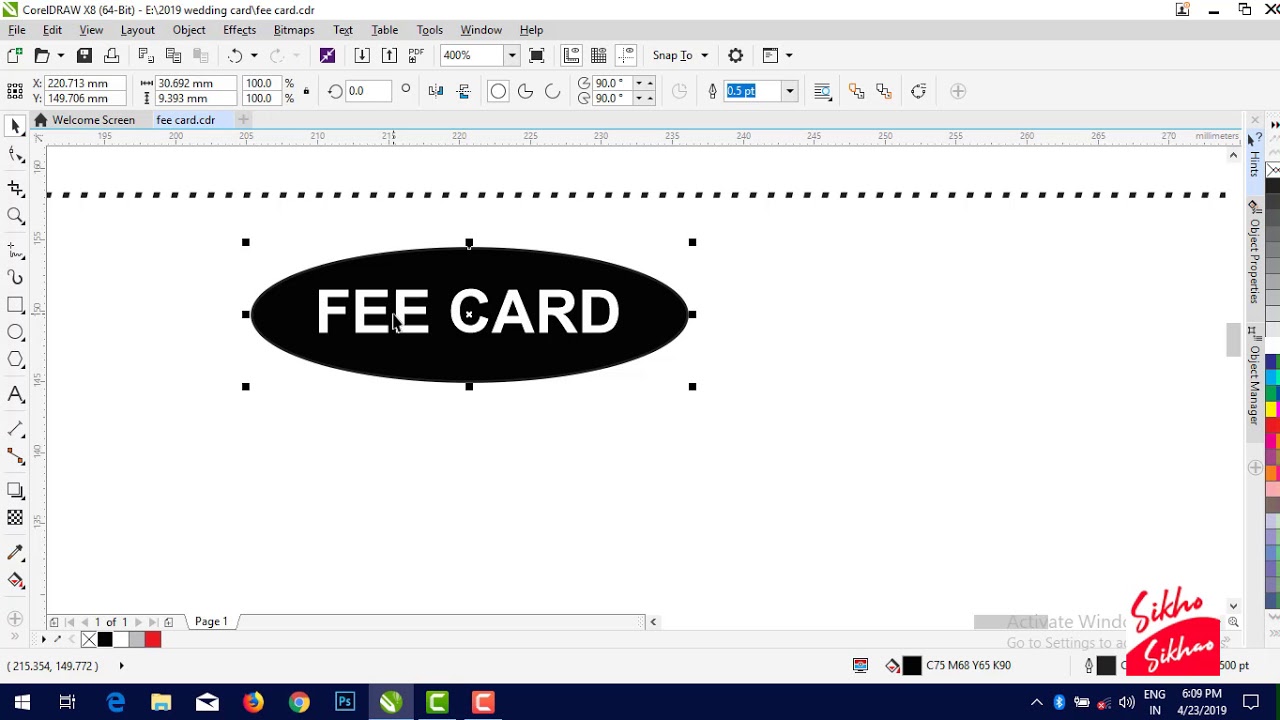Select the Artistic Media tool
The width and height of the screenshot is (1280, 720).
(15, 277)
